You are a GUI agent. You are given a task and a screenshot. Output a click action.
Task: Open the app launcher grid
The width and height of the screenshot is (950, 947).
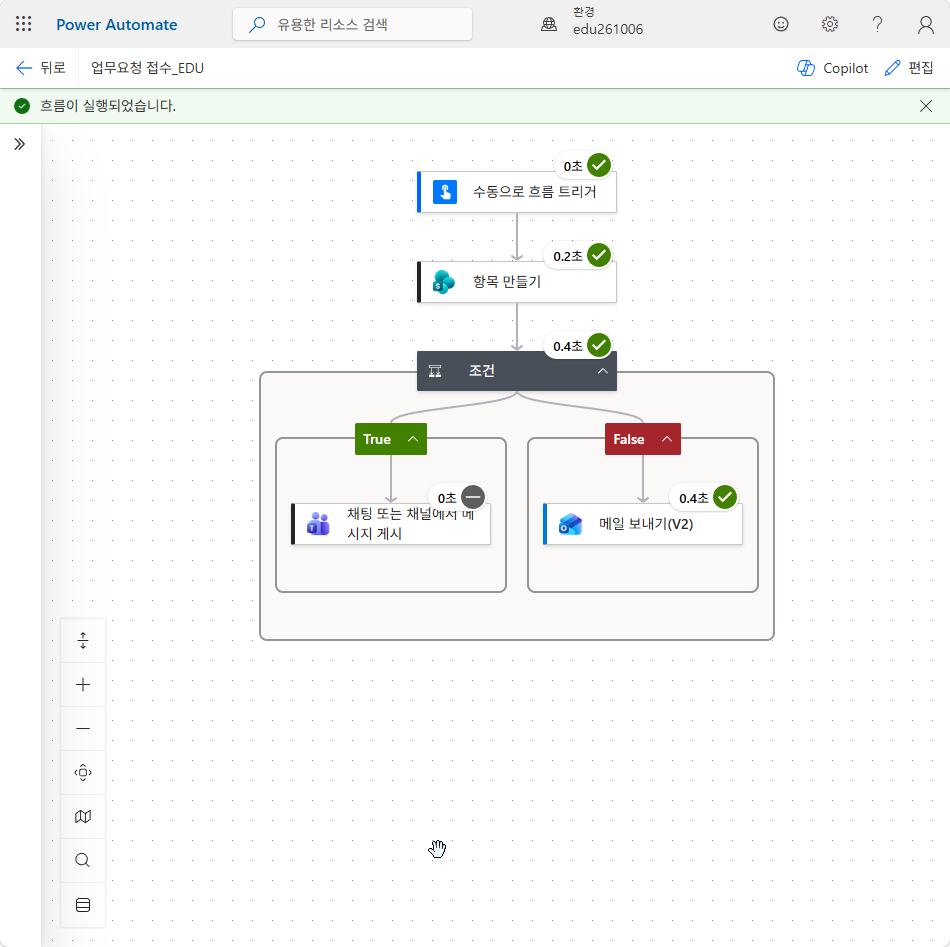24,24
